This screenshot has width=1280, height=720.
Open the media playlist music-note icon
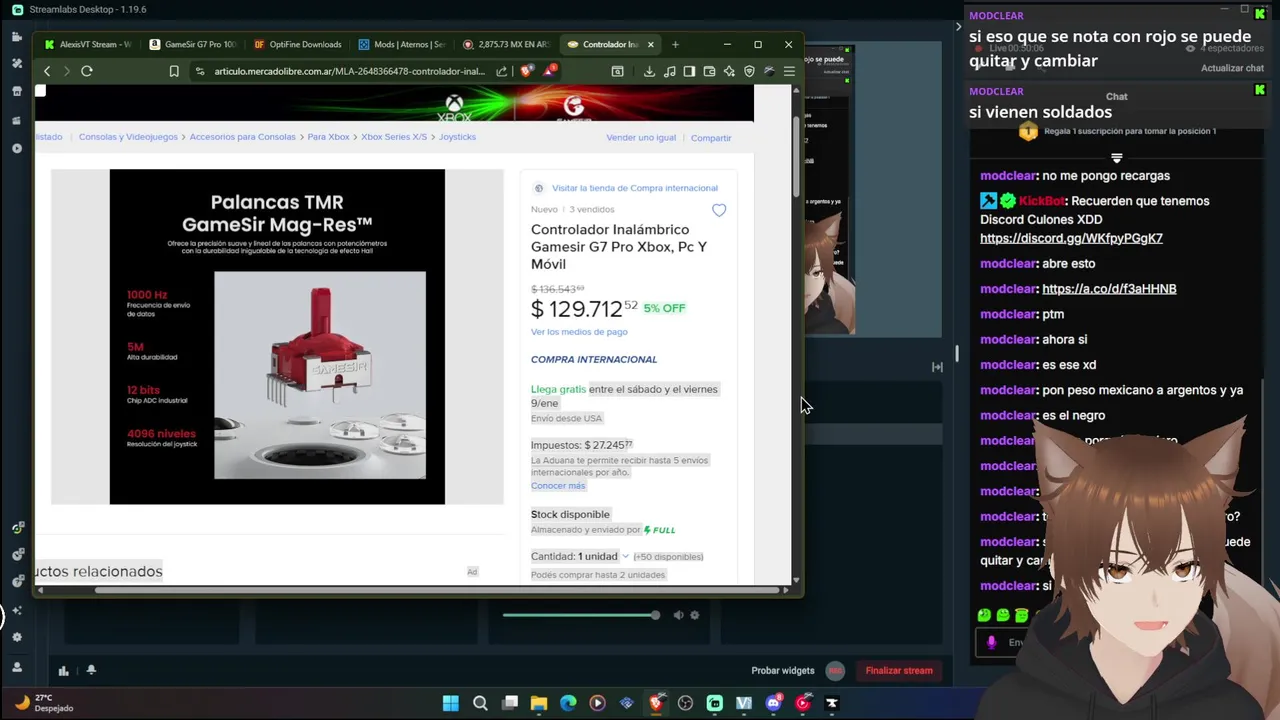pos(669,71)
